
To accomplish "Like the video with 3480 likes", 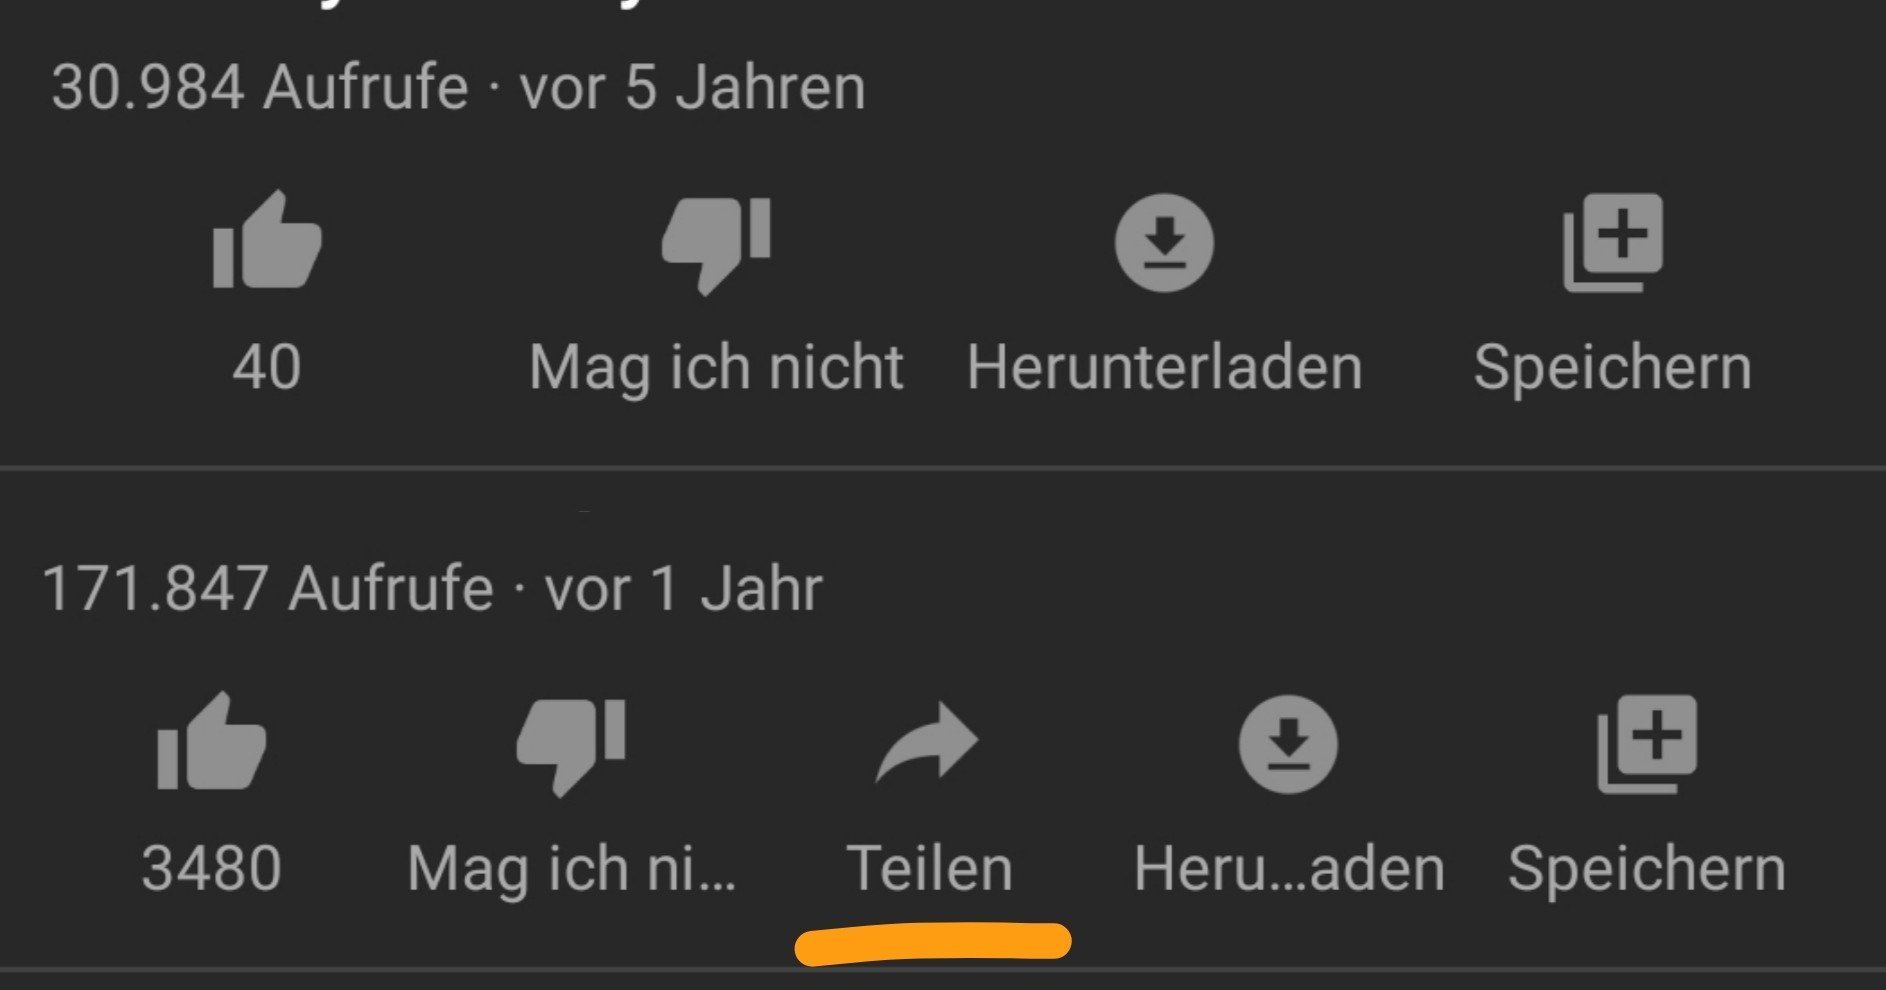I will (211, 742).
